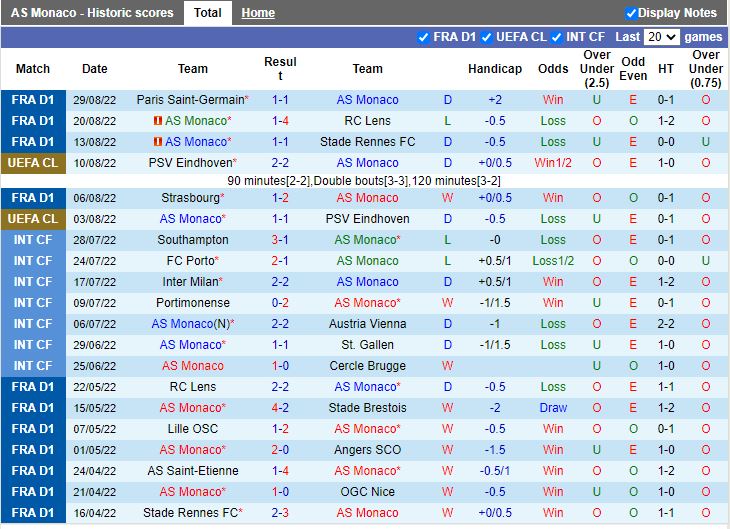
Task: Click the HT score 2-2 in Austria Vienna row
Action: click(666, 323)
